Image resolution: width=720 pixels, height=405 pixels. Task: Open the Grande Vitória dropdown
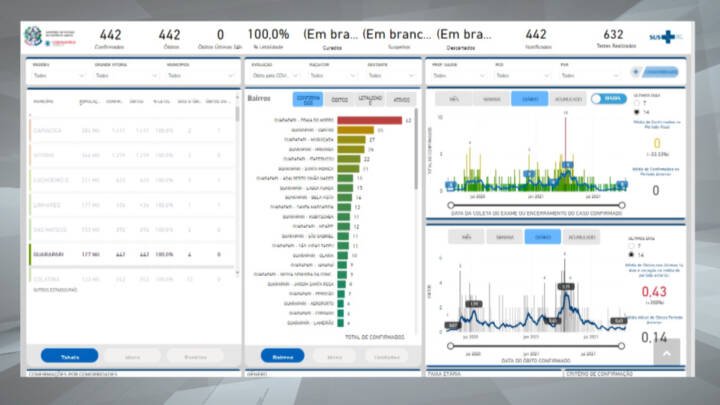point(126,75)
